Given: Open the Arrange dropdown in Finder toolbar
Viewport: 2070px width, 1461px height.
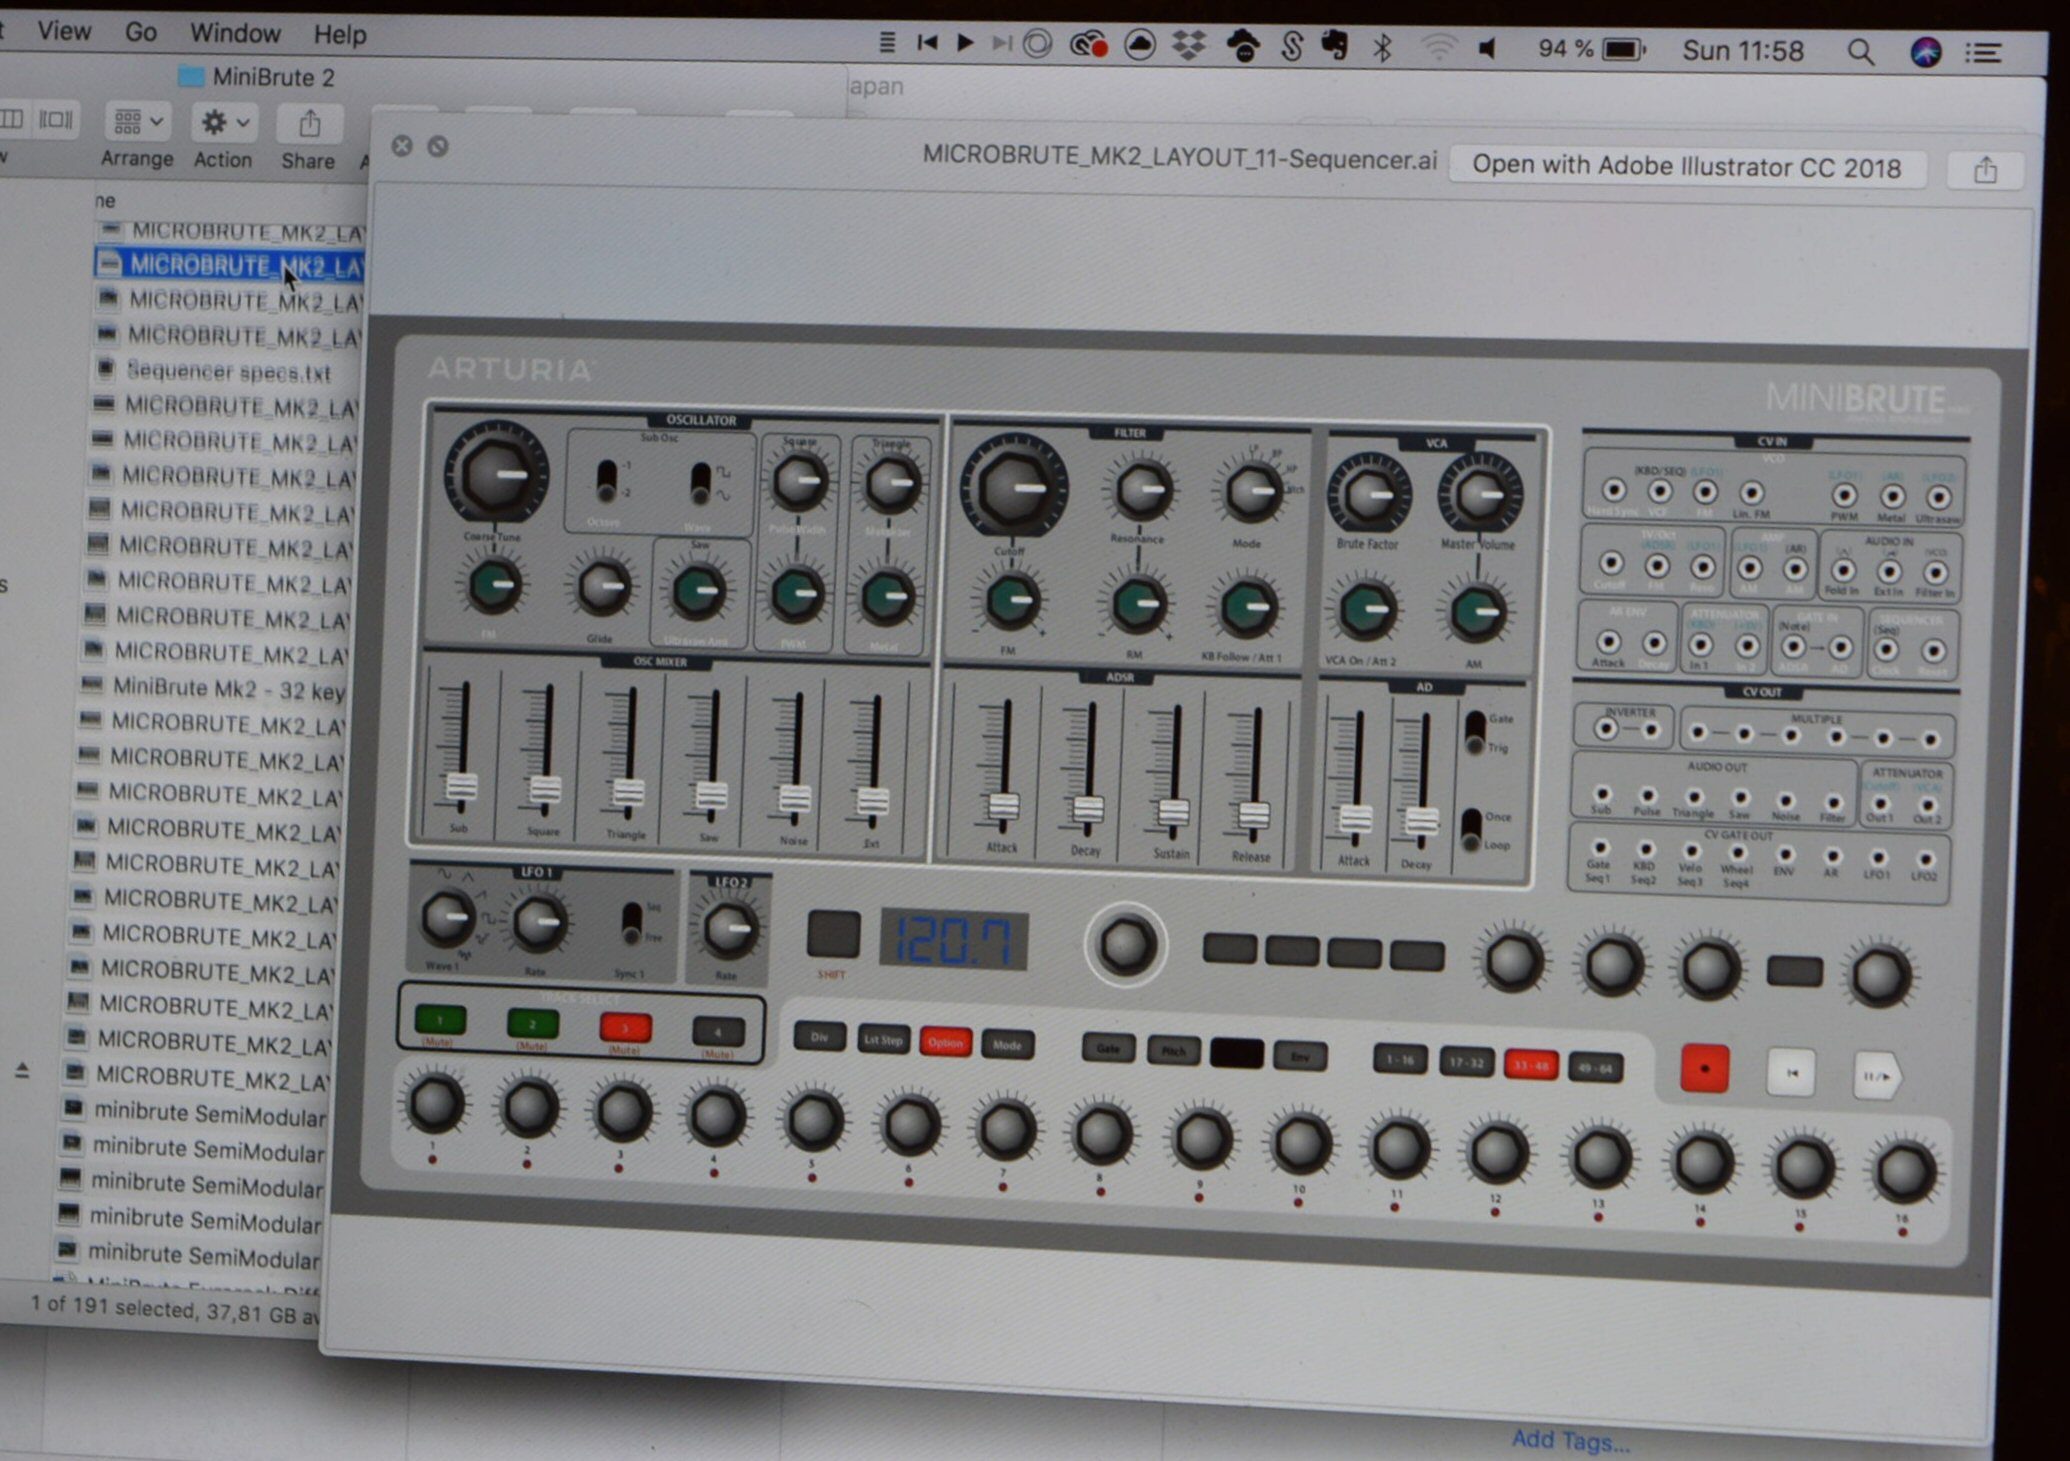Looking at the screenshot, I should (x=137, y=122).
